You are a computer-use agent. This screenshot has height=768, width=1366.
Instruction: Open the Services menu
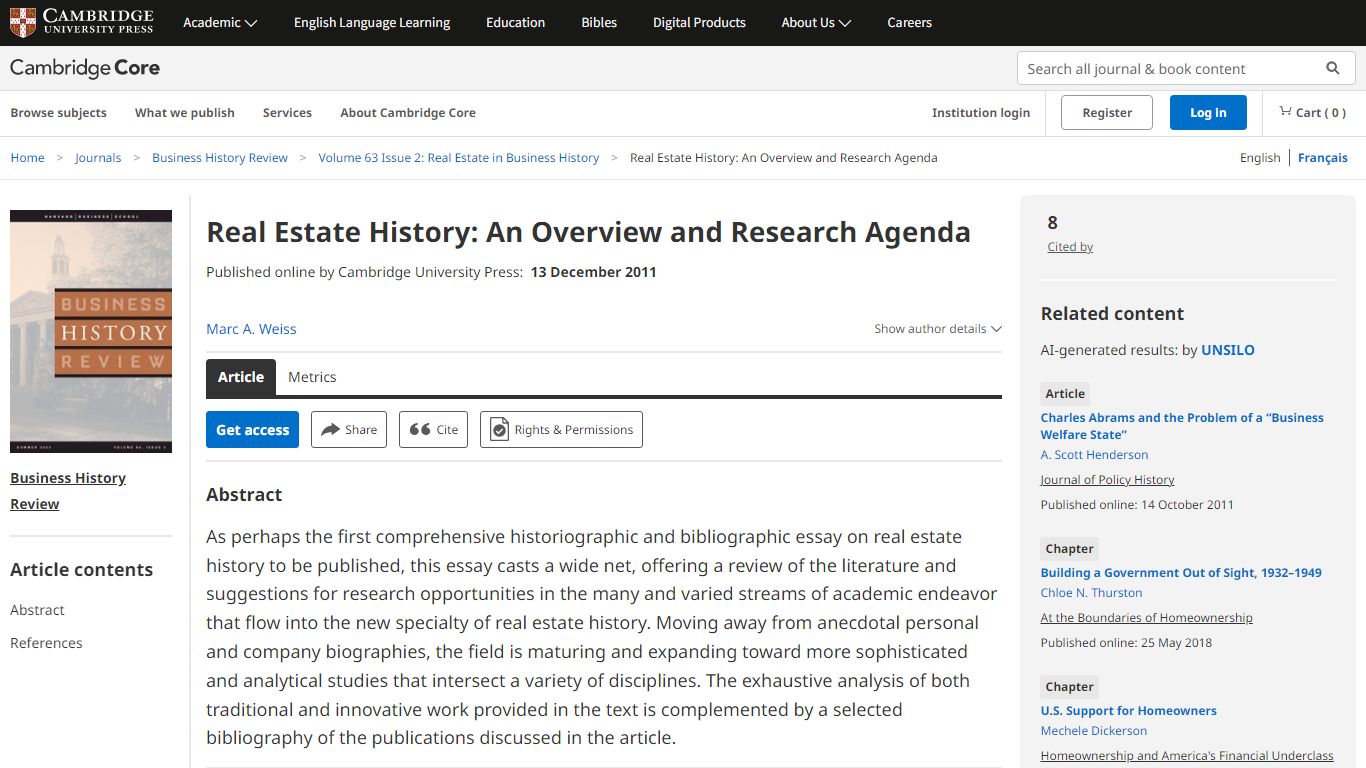(287, 113)
